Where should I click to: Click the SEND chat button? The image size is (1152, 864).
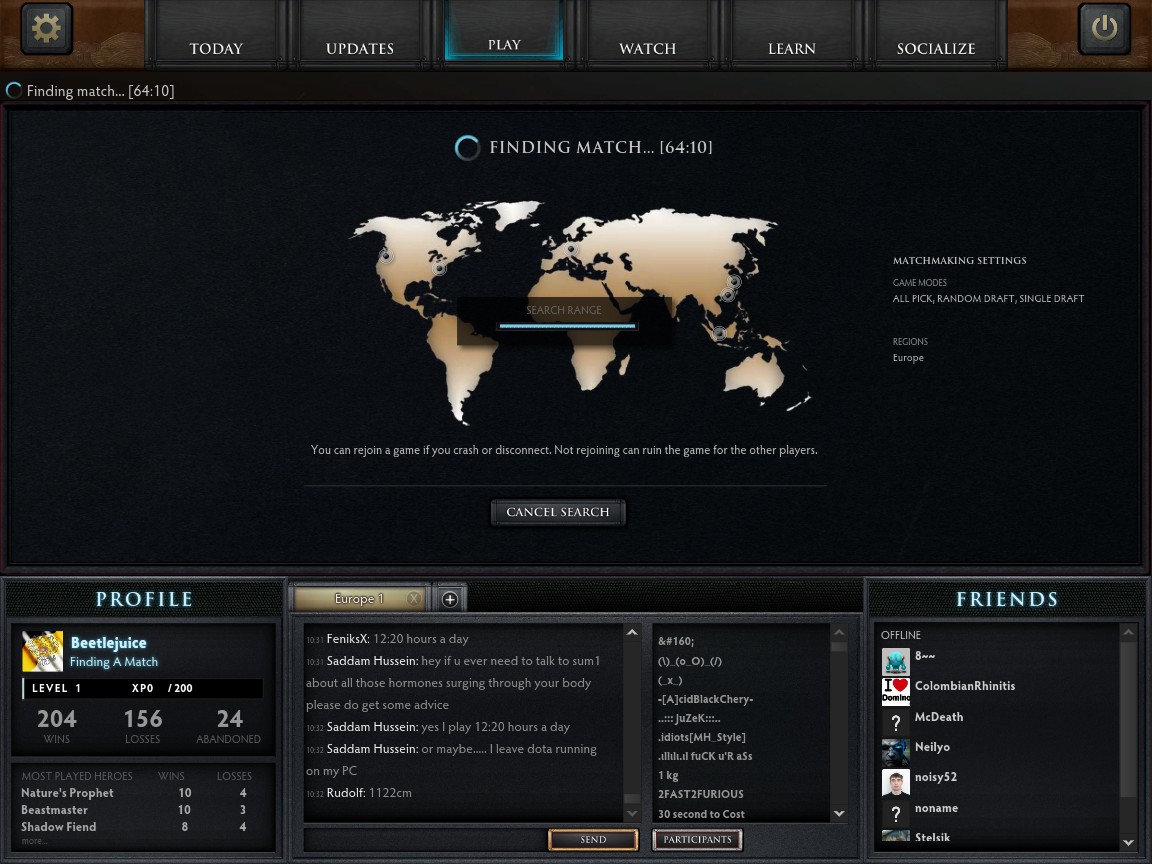(x=593, y=839)
